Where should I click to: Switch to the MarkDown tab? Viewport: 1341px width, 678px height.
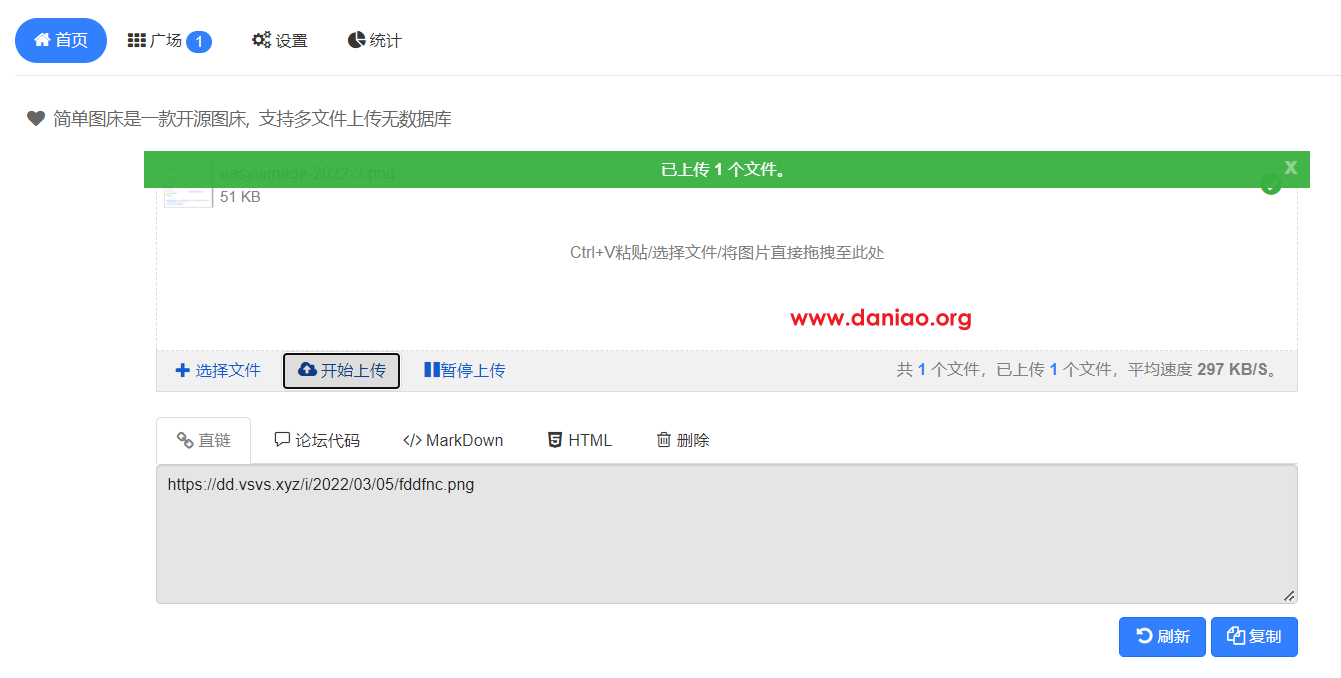pyautogui.click(x=453, y=440)
